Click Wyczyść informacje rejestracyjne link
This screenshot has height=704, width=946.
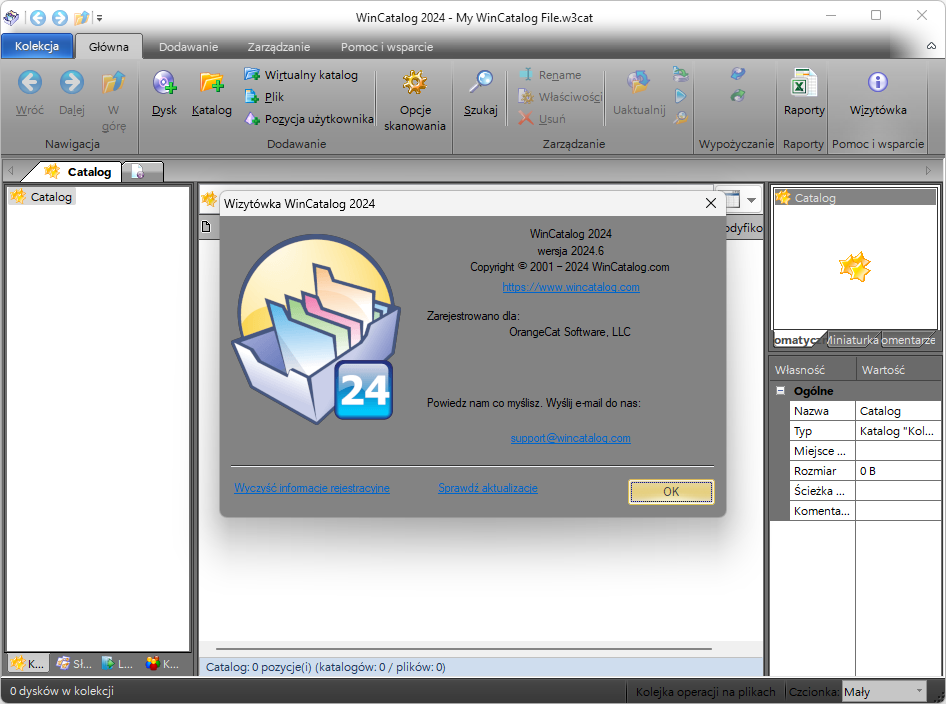312,487
